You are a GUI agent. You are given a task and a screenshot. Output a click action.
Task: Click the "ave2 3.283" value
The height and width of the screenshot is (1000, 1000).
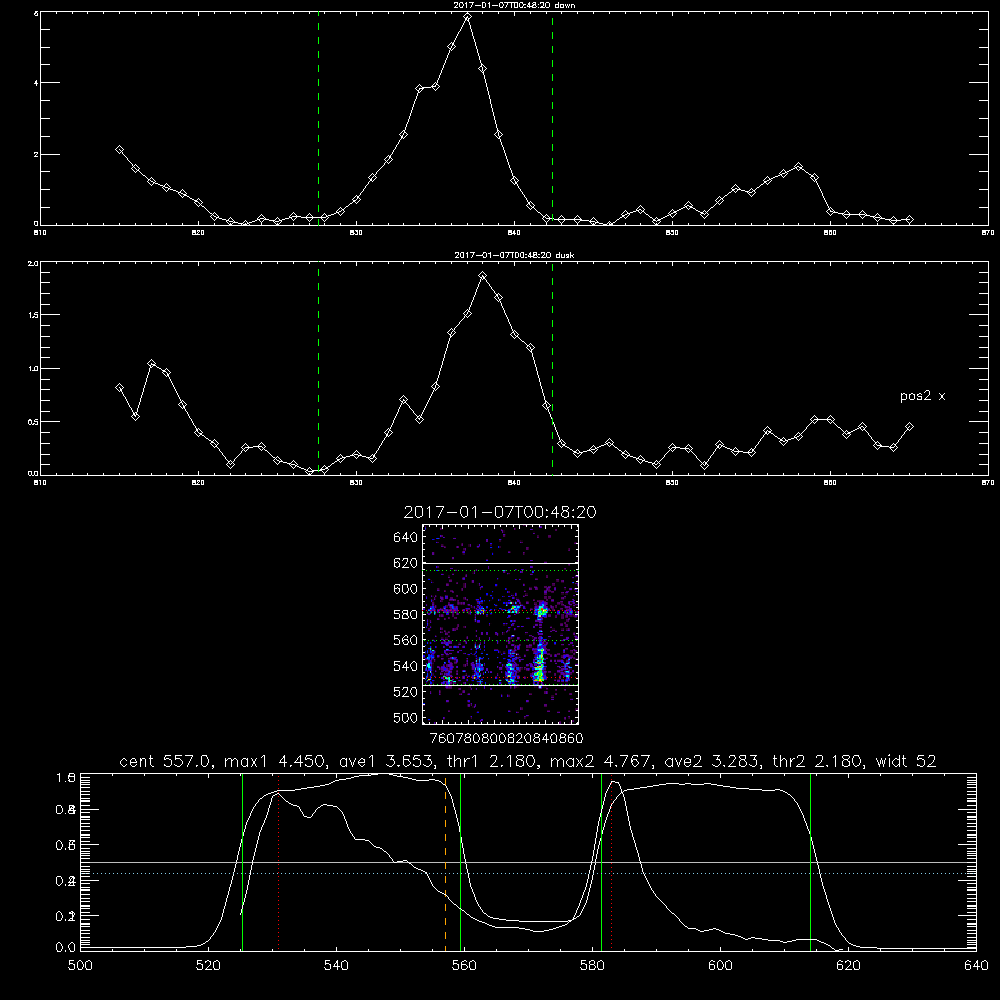click(x=711, y=761)
